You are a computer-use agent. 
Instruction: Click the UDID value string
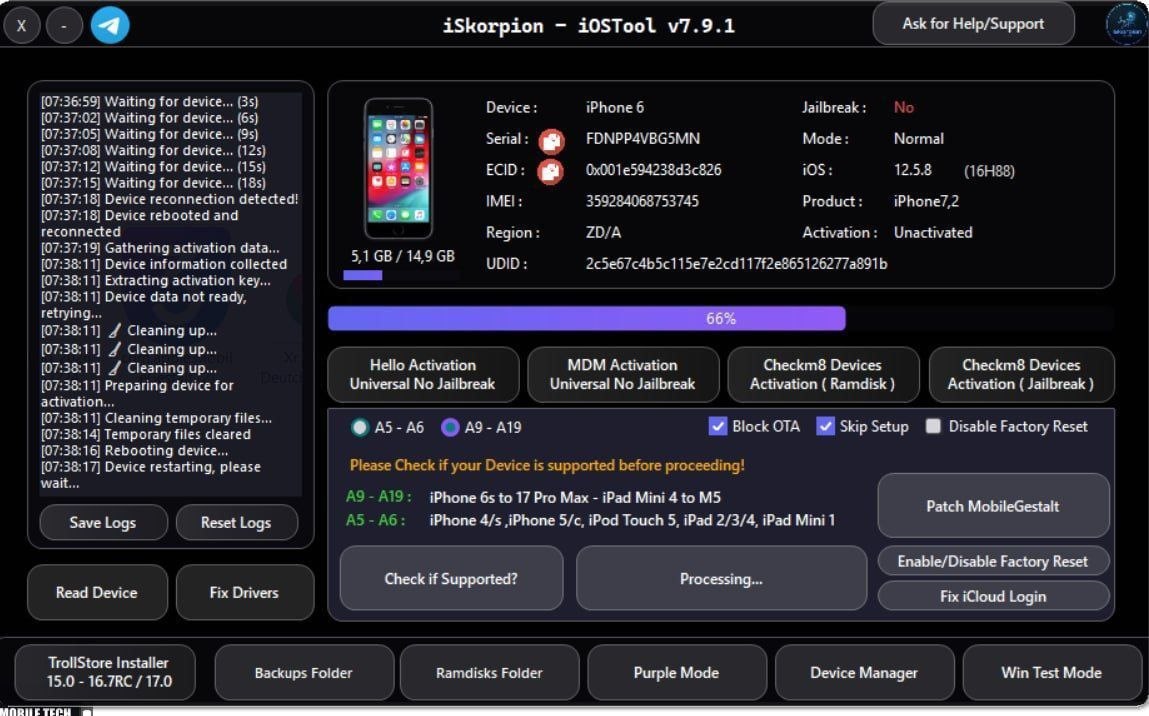(736, 264)
